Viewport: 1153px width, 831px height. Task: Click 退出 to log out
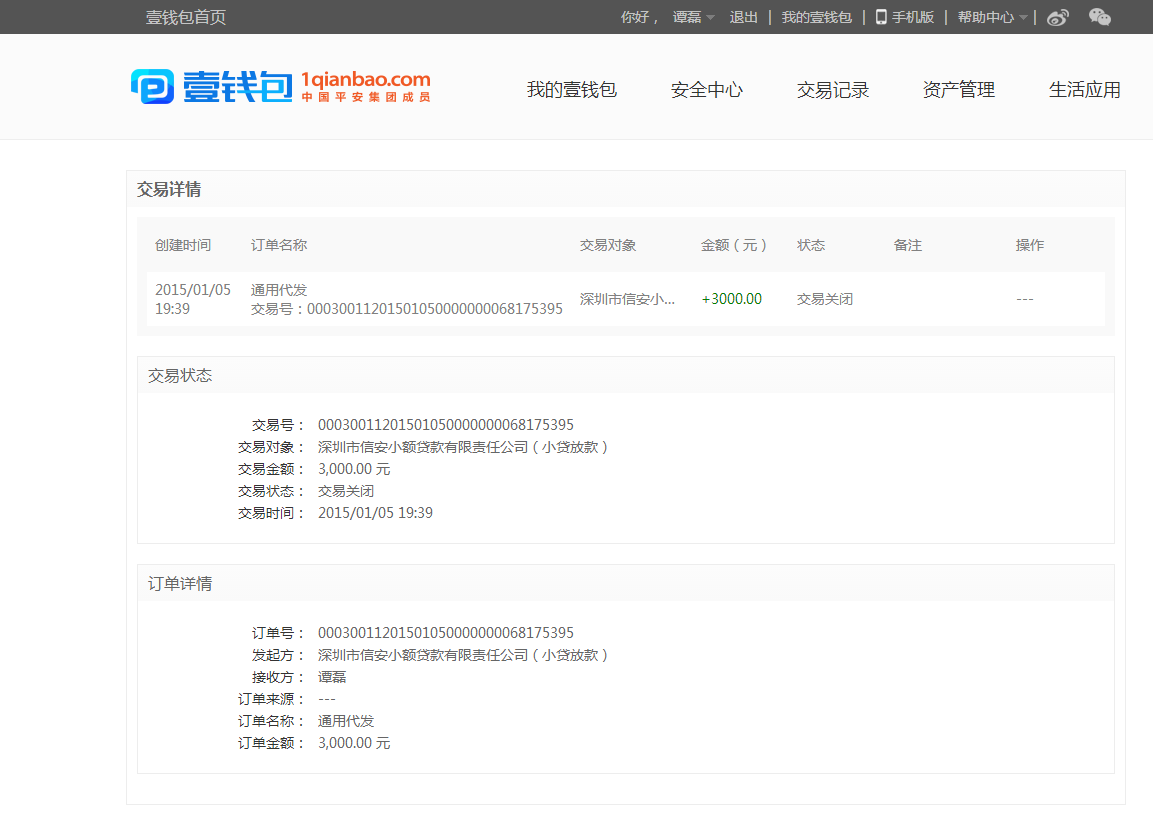pyautogui.click(x=743, y=17)
